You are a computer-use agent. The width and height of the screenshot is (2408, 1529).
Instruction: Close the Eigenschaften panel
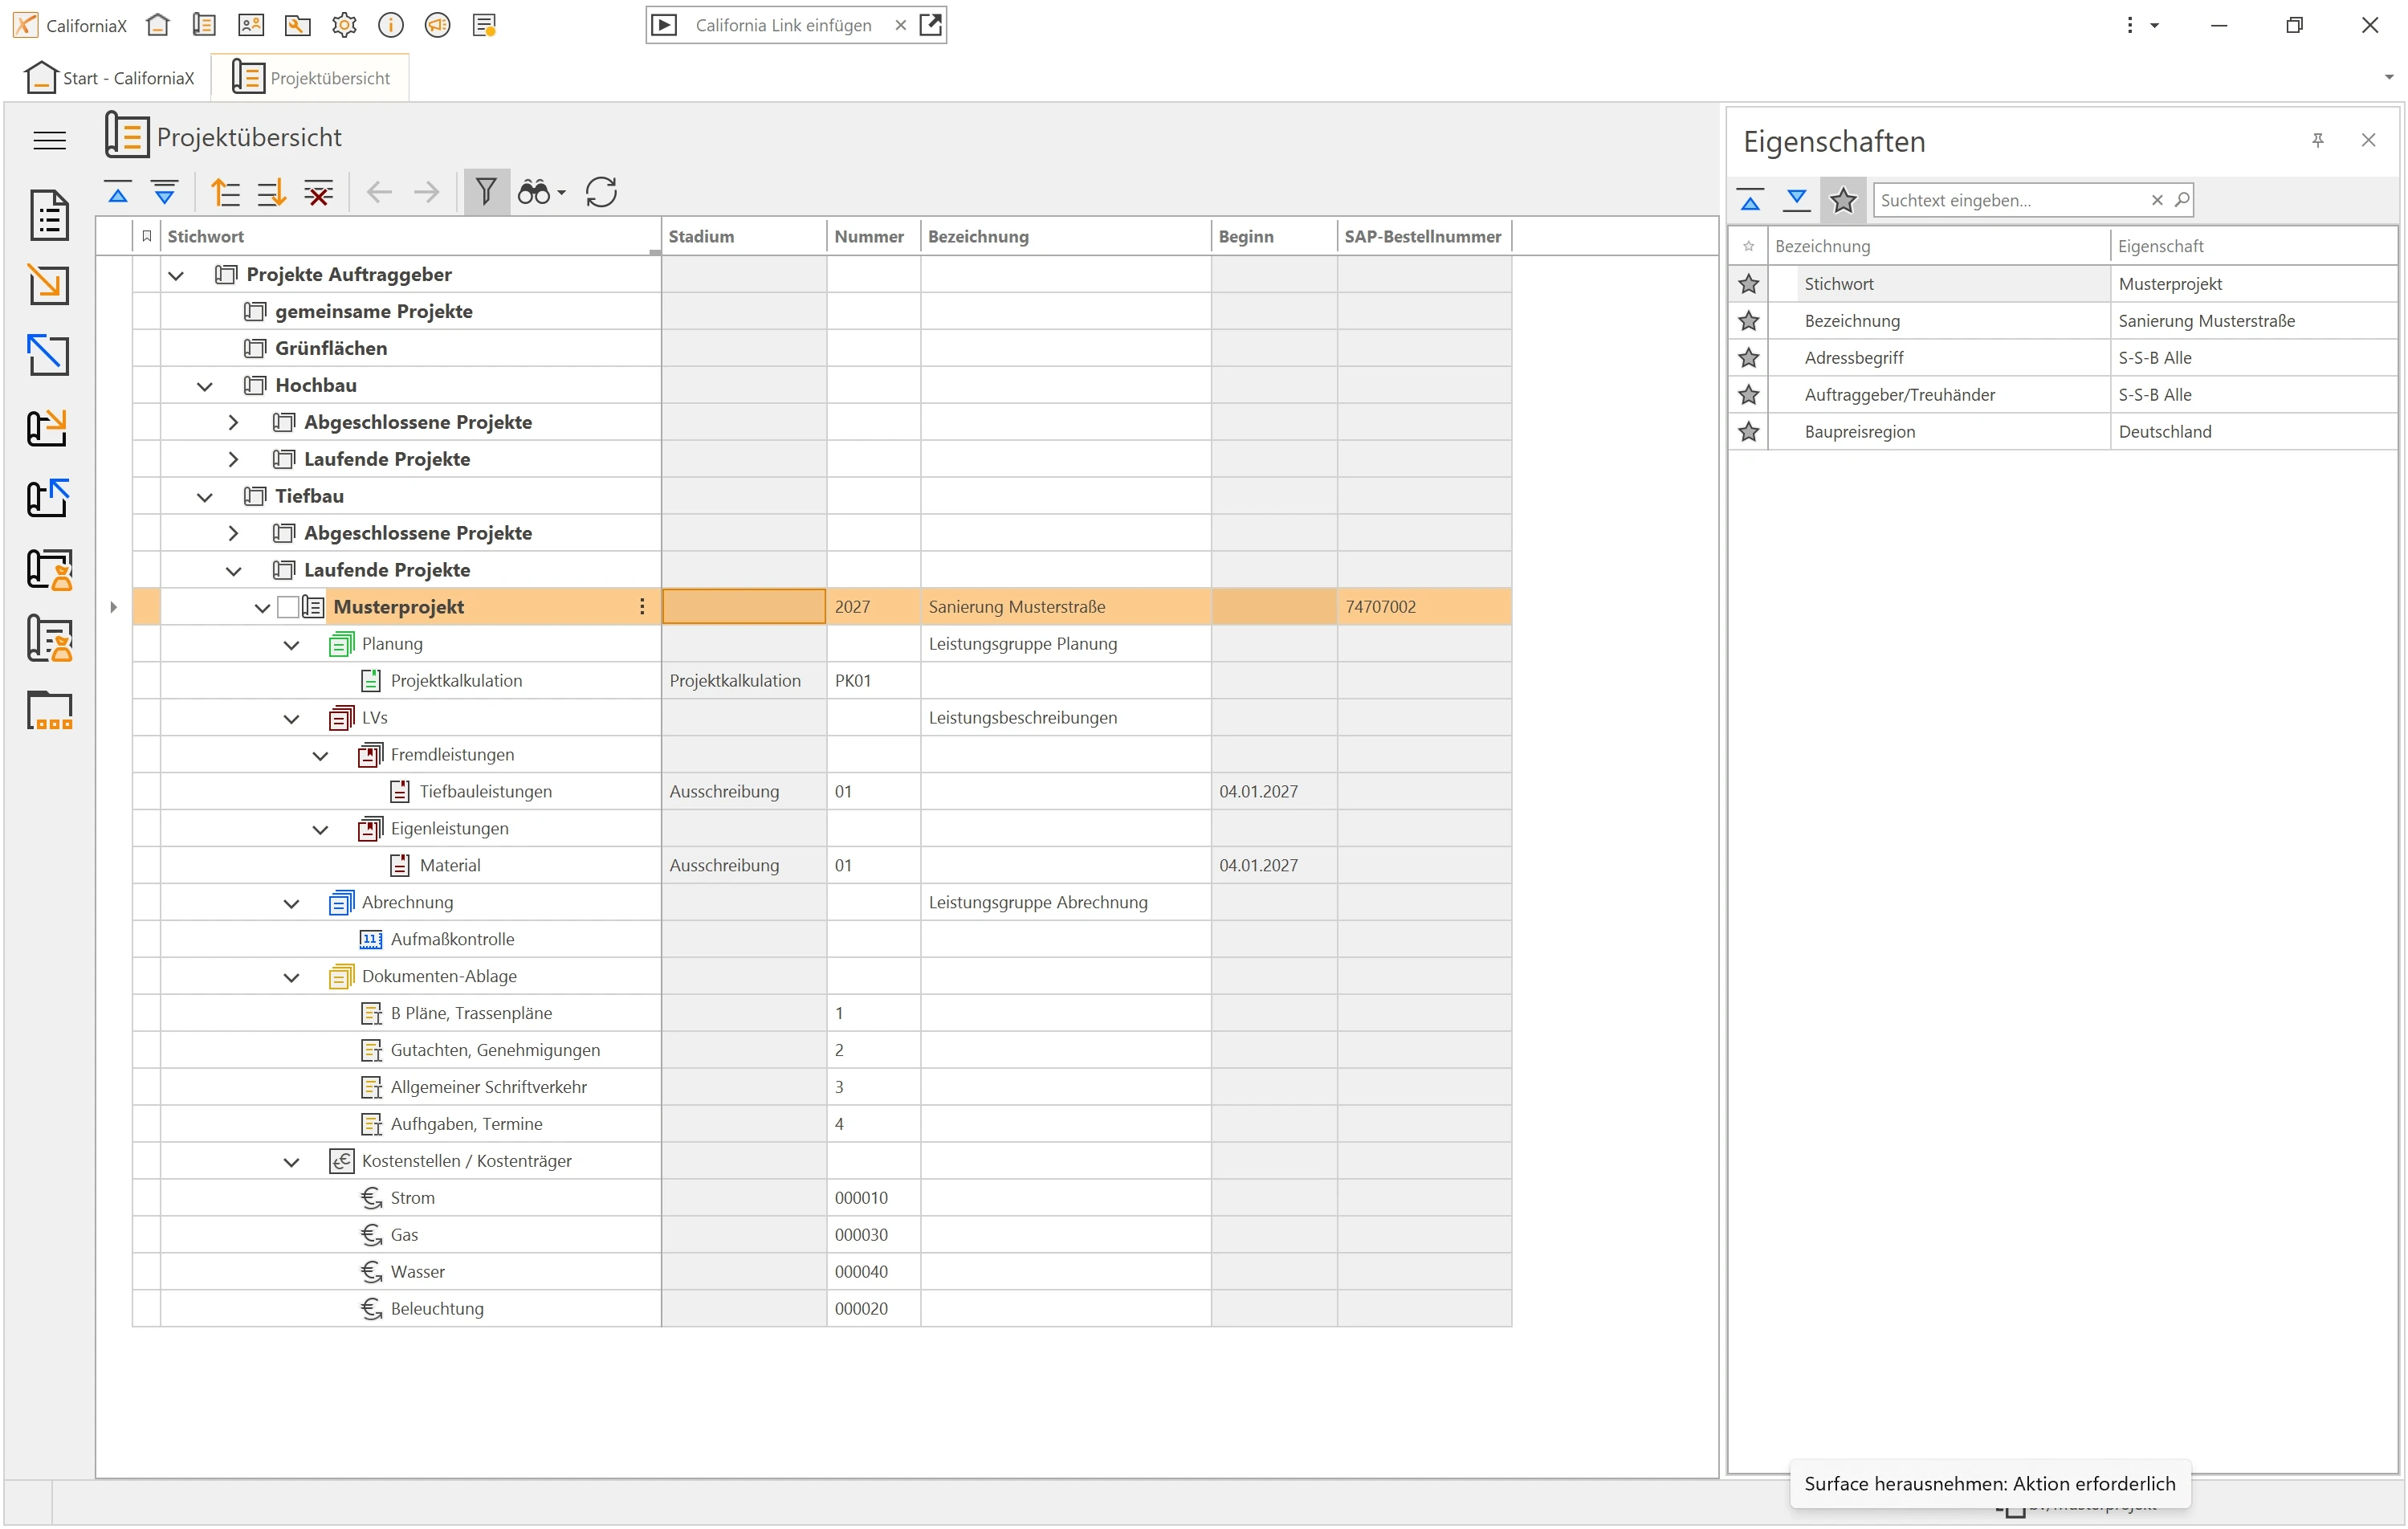click(2368, 140)
